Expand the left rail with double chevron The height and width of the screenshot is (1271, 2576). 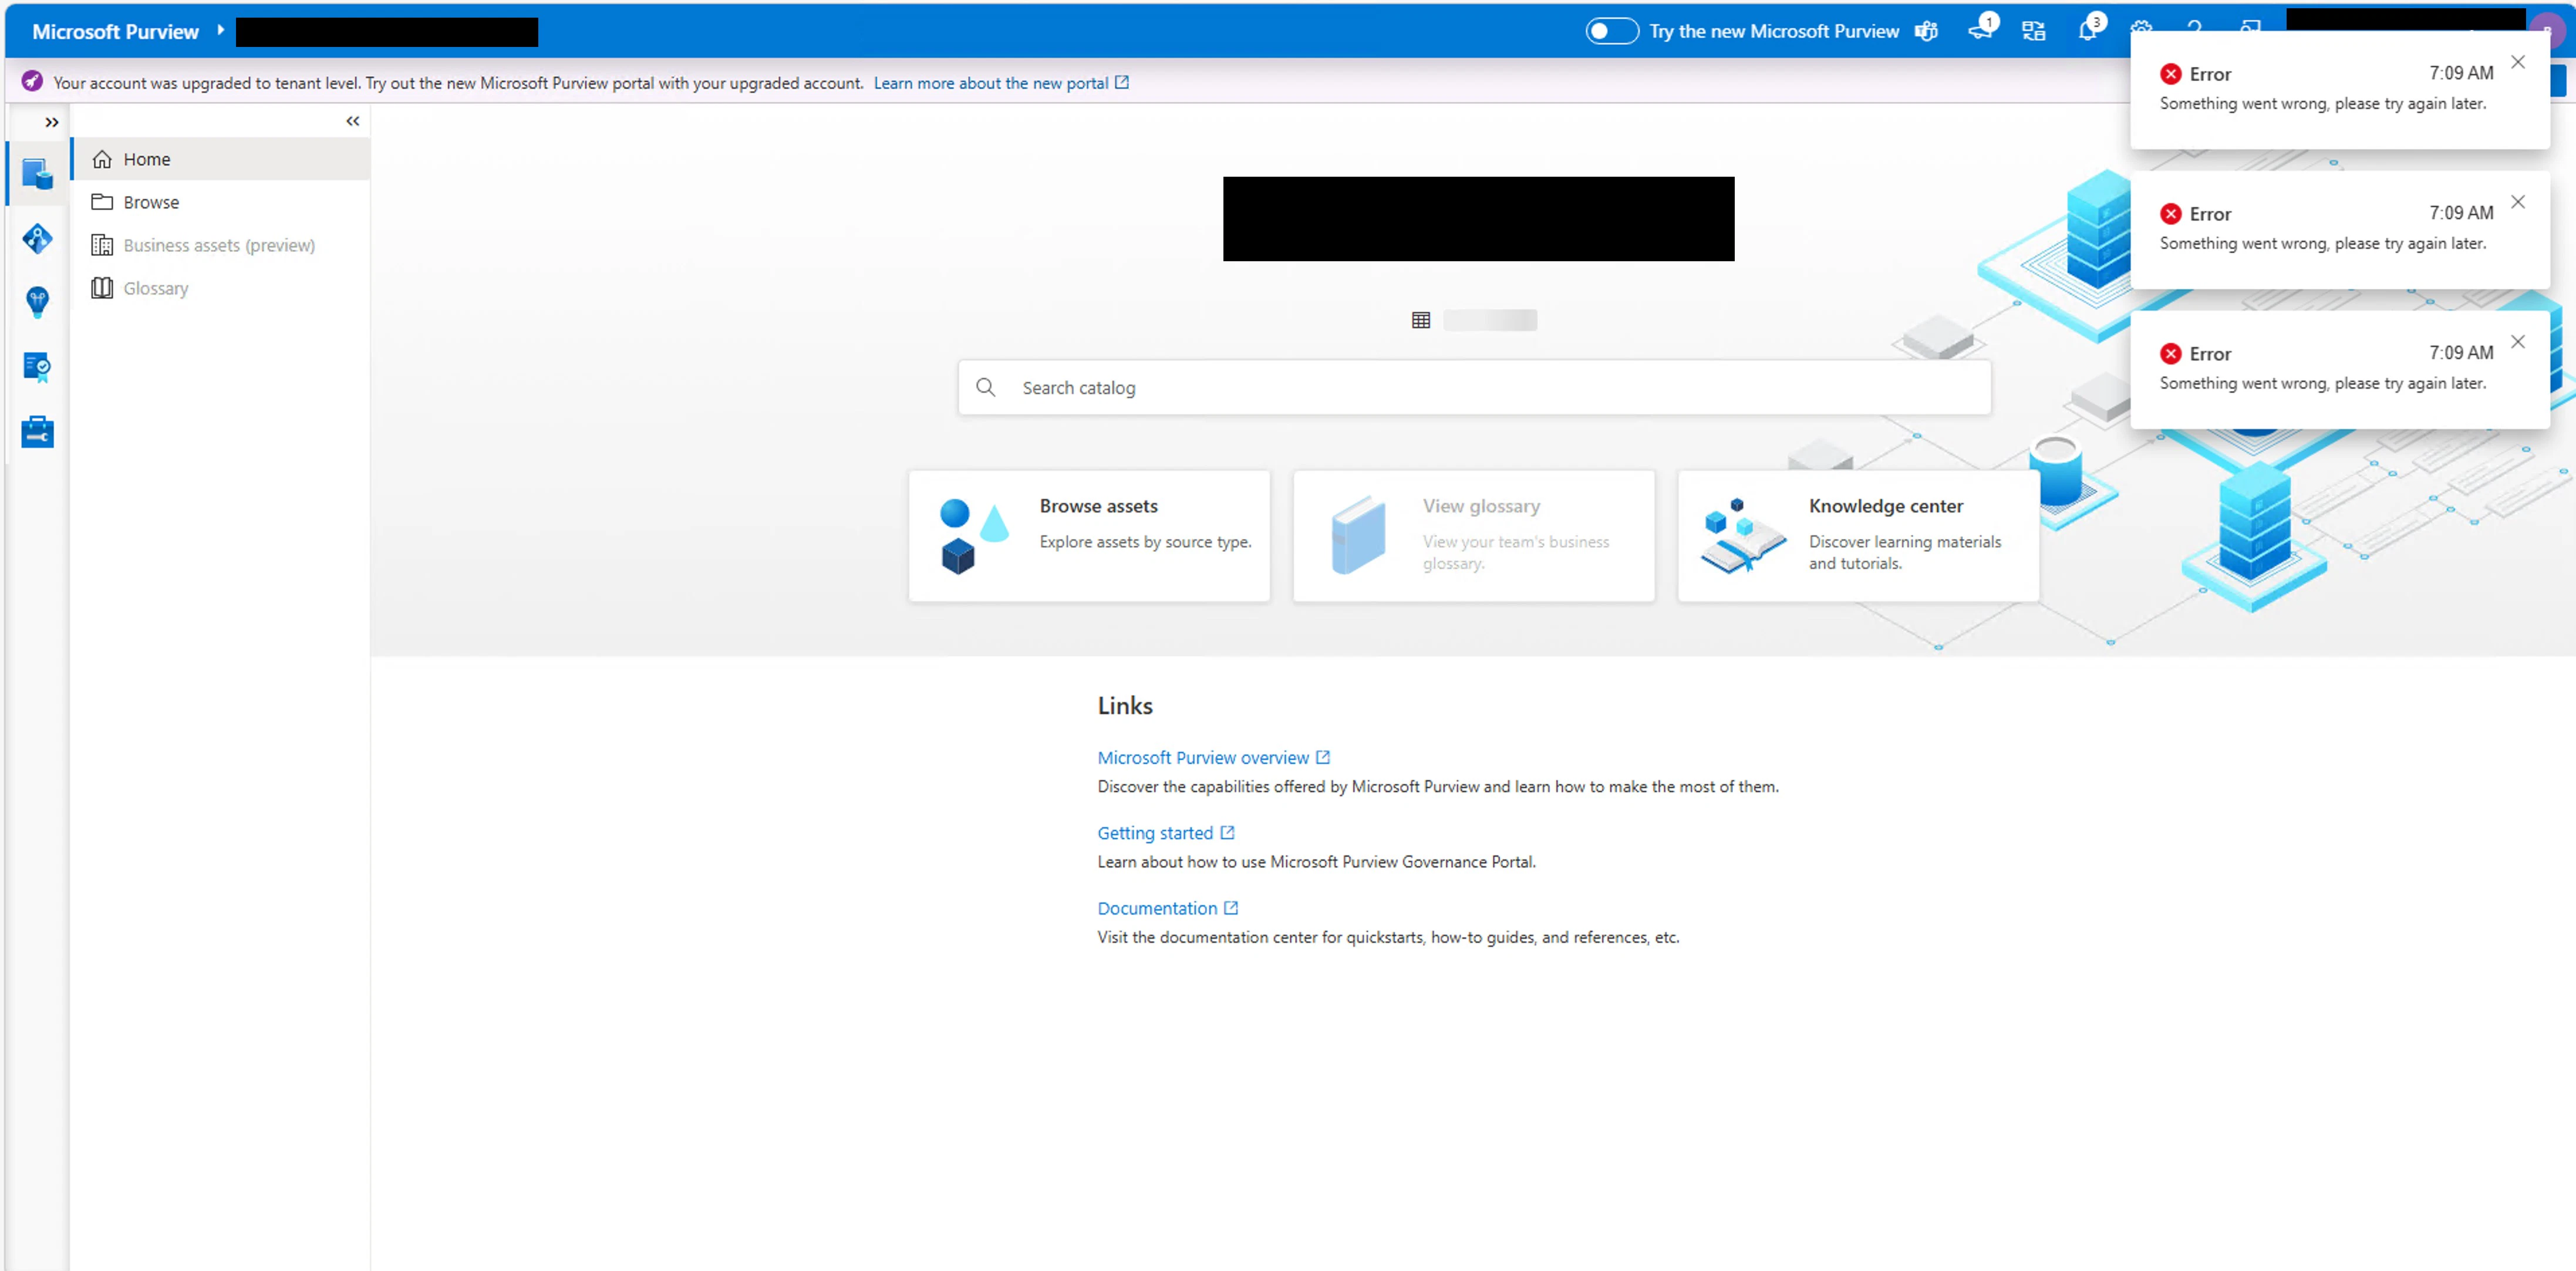point(52,122)
